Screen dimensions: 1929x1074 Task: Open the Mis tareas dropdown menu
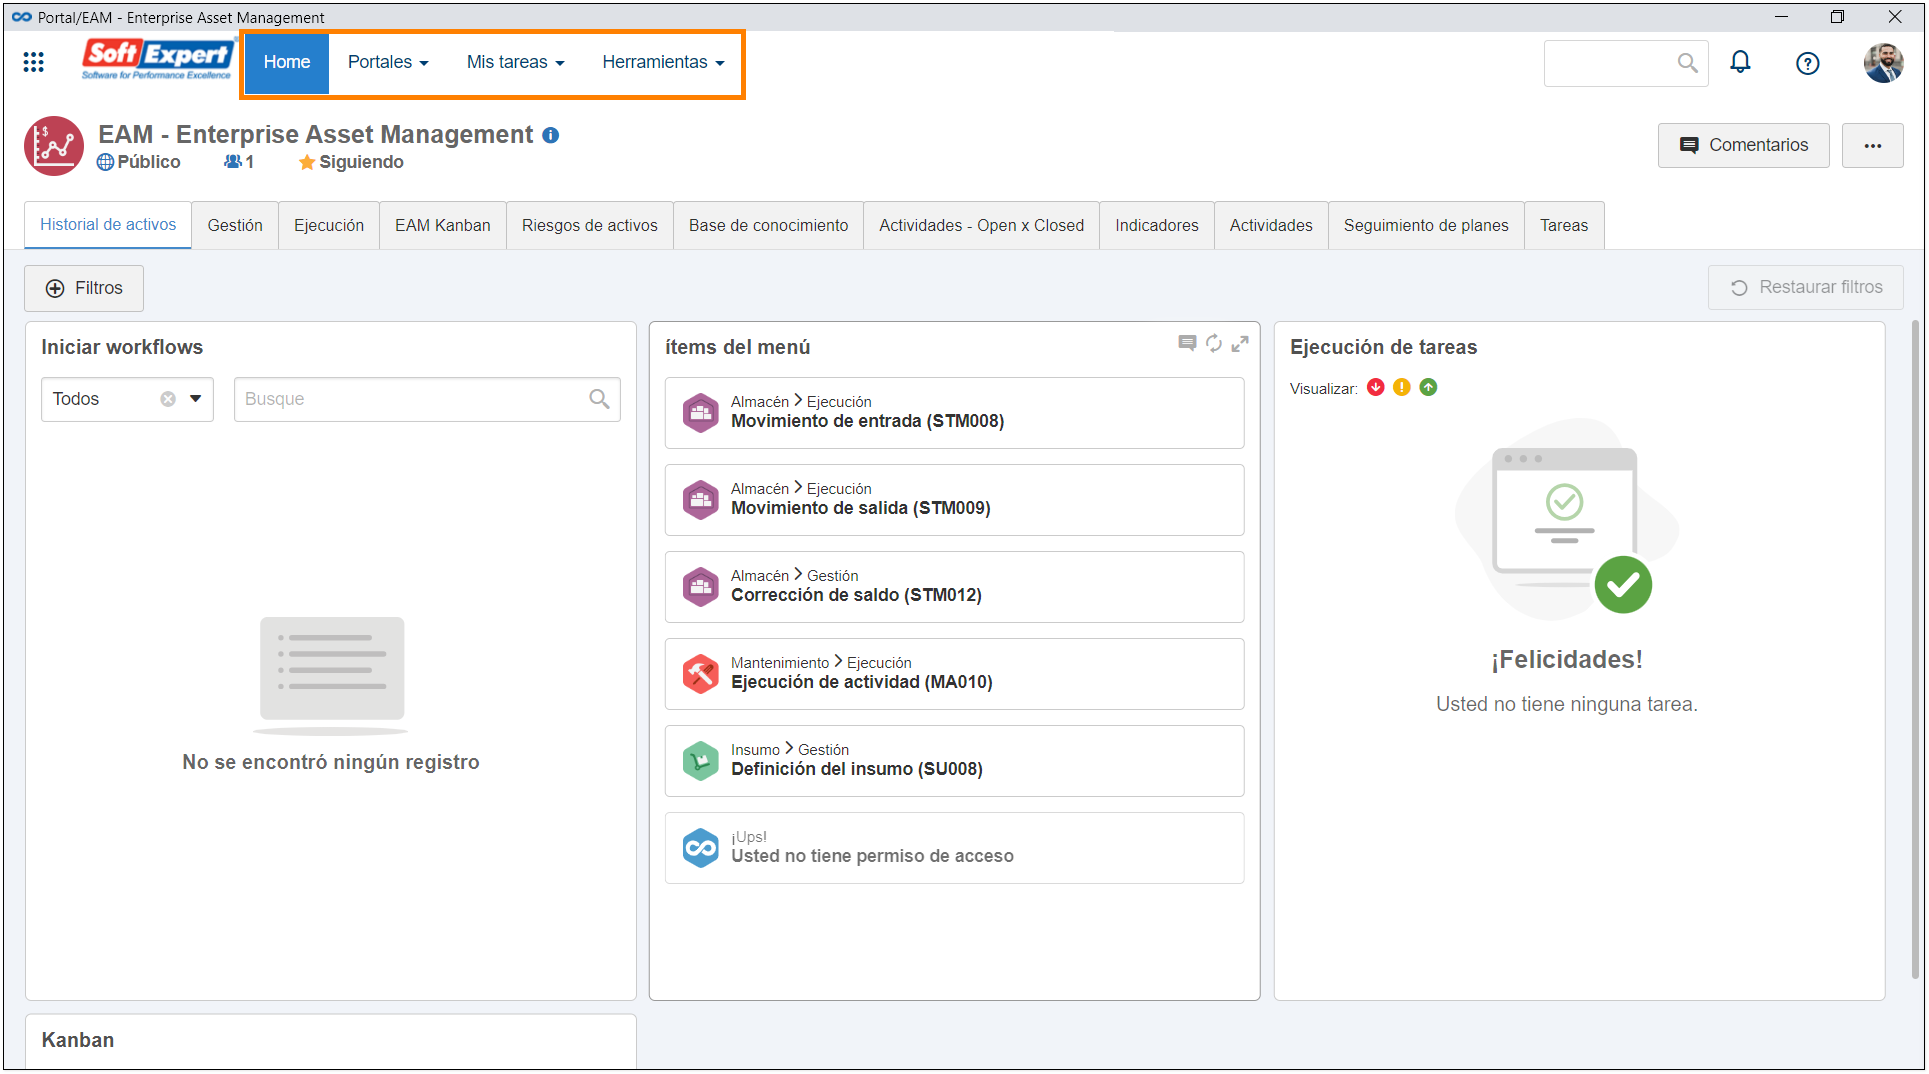coord(515,62)
